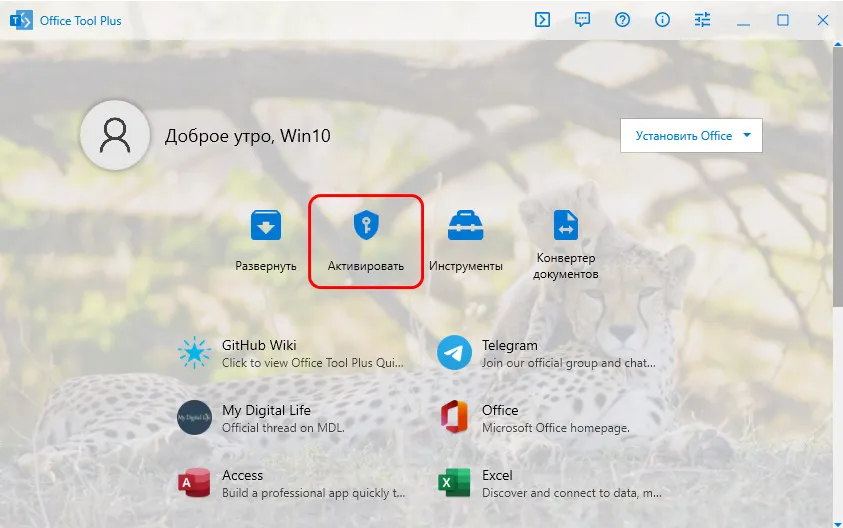Click the command prompt icon in title bar
Screen dimensions: 843x528
pyautogui.click(x=542, y=20)
